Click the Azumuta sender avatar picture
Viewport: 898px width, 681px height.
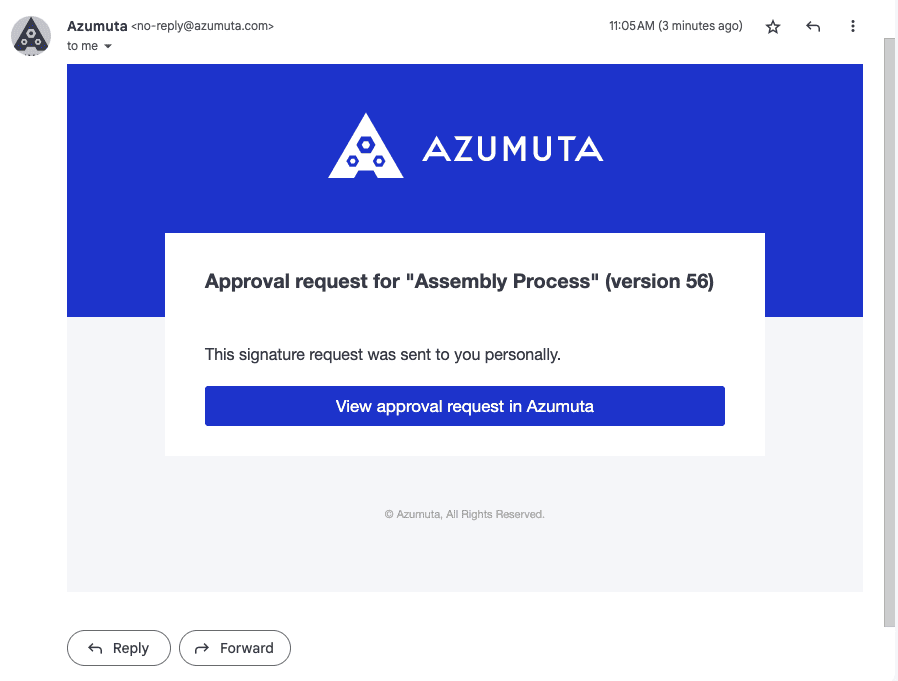coord(31,36)
